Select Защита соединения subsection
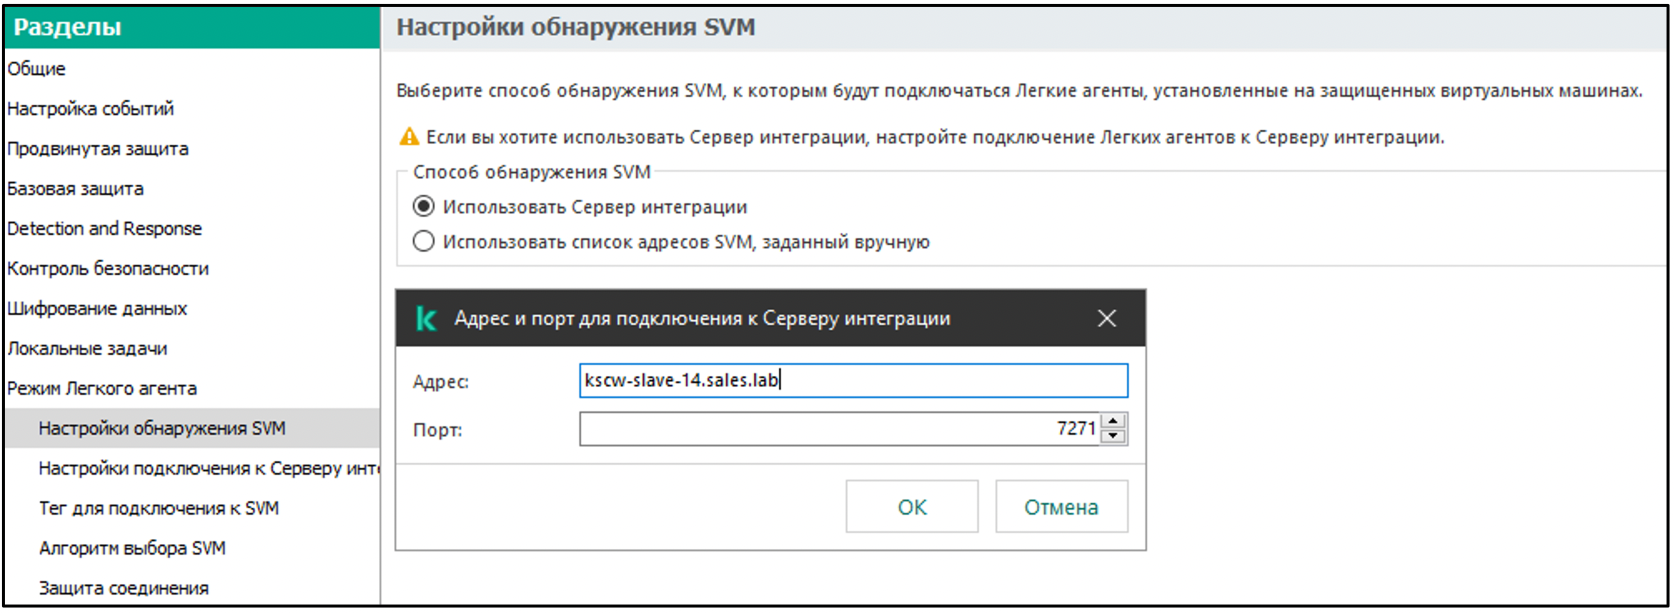Image resolution: width=1674 pixels, height=613 pixels. (x=124, y=588)
